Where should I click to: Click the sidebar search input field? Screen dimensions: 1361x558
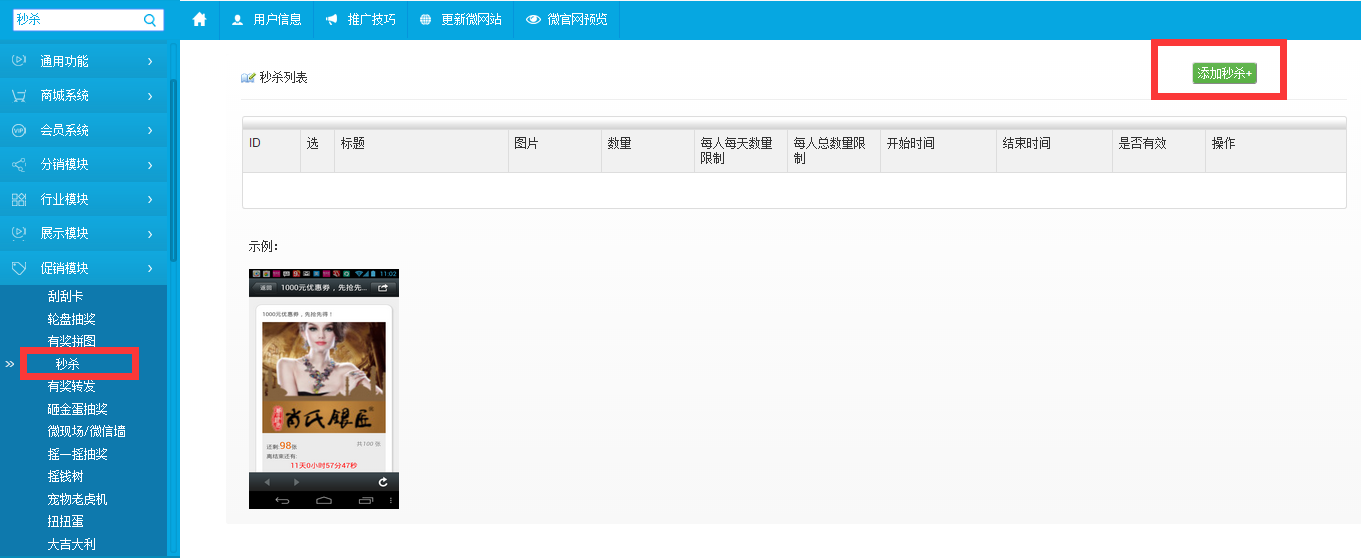(x=75, y=20)
